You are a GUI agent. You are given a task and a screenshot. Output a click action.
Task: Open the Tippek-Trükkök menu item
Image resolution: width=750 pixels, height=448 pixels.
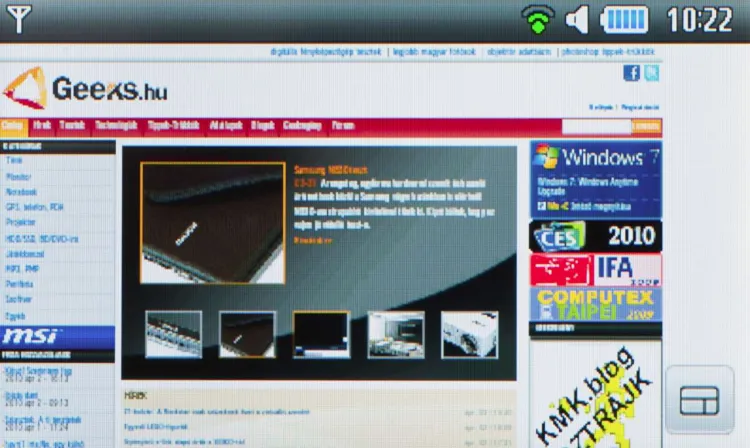[173, 126]
